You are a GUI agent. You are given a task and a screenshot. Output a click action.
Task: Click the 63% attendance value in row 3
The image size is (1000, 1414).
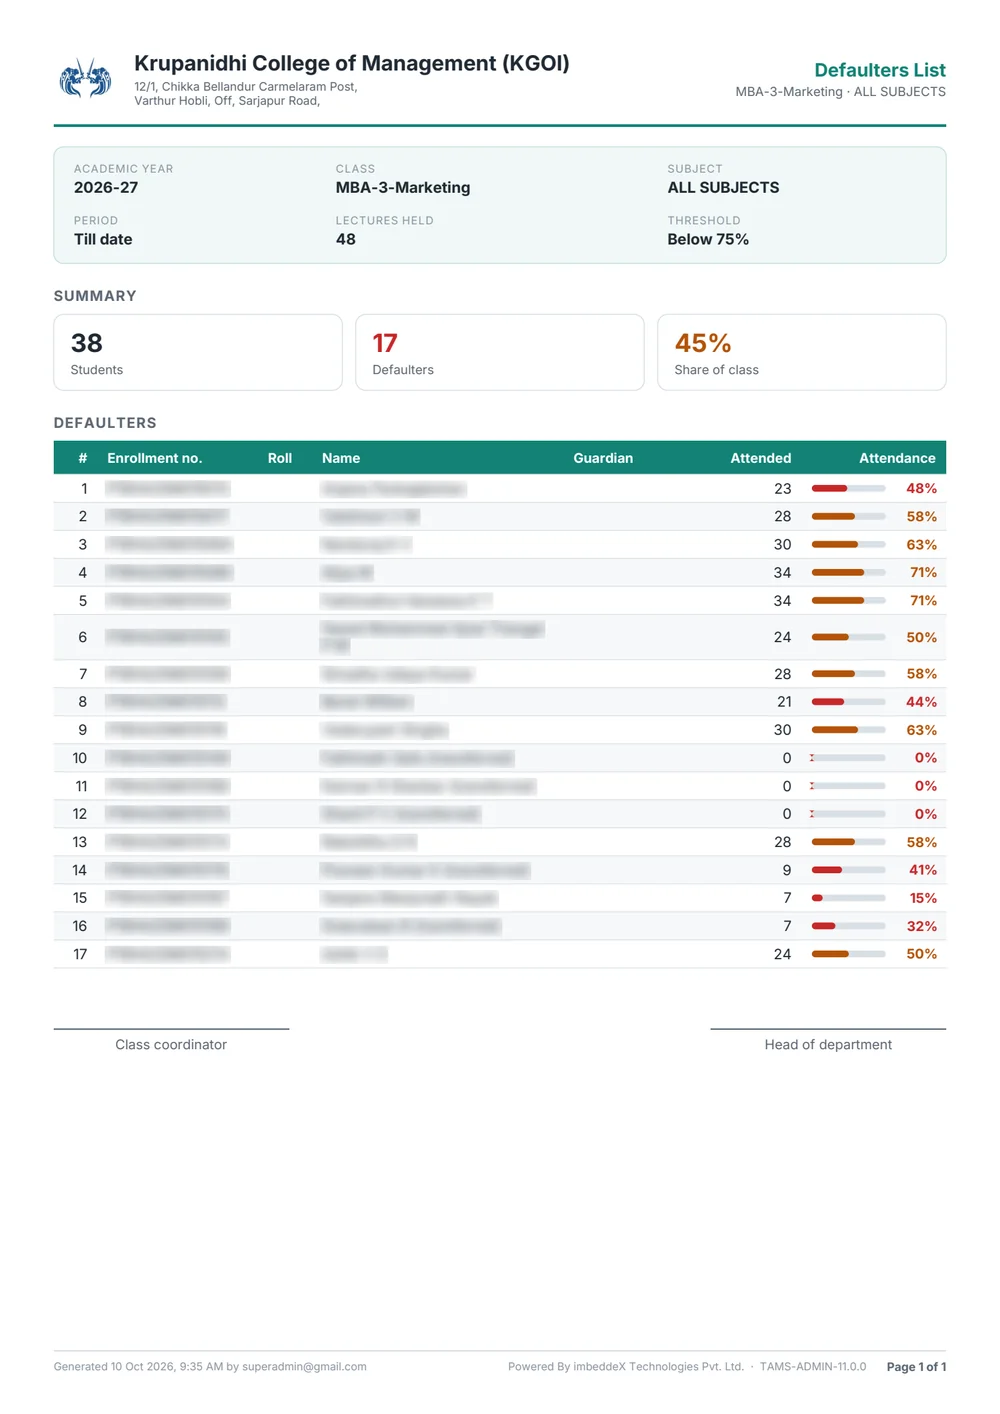(922, 545)
